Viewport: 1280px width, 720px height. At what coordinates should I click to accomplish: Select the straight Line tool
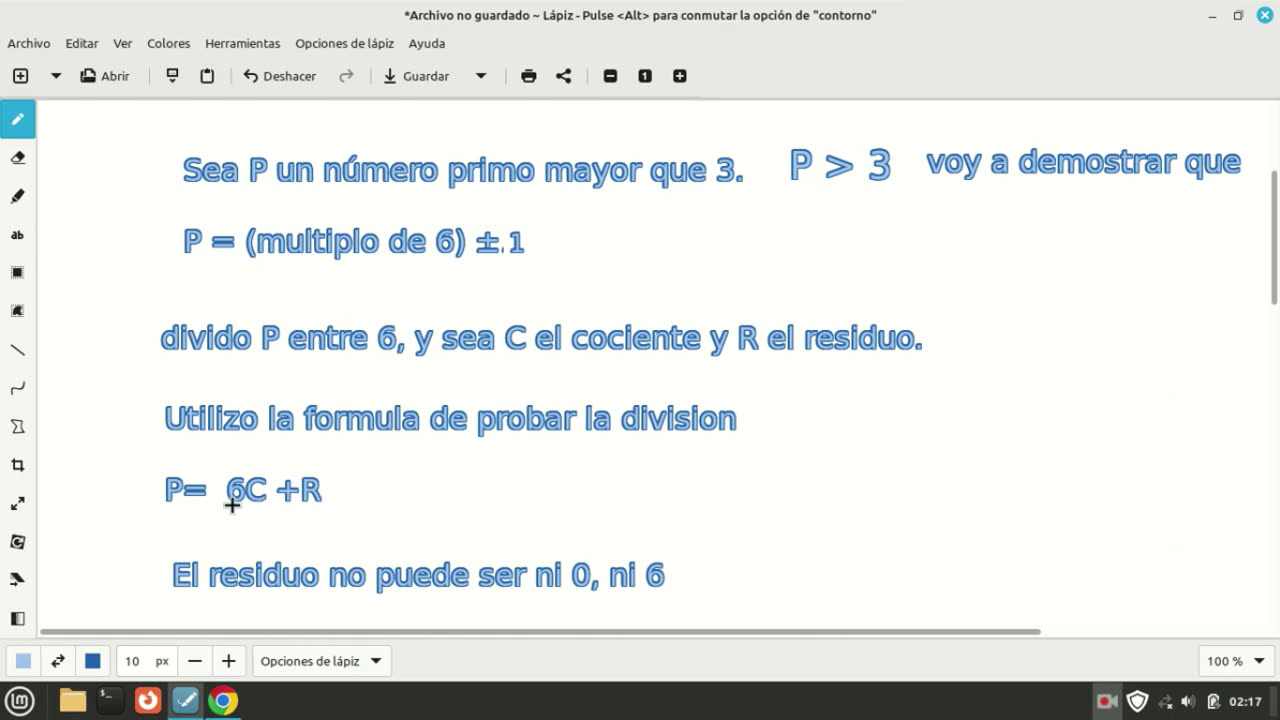pyautogui.click(x=18, y=350)
